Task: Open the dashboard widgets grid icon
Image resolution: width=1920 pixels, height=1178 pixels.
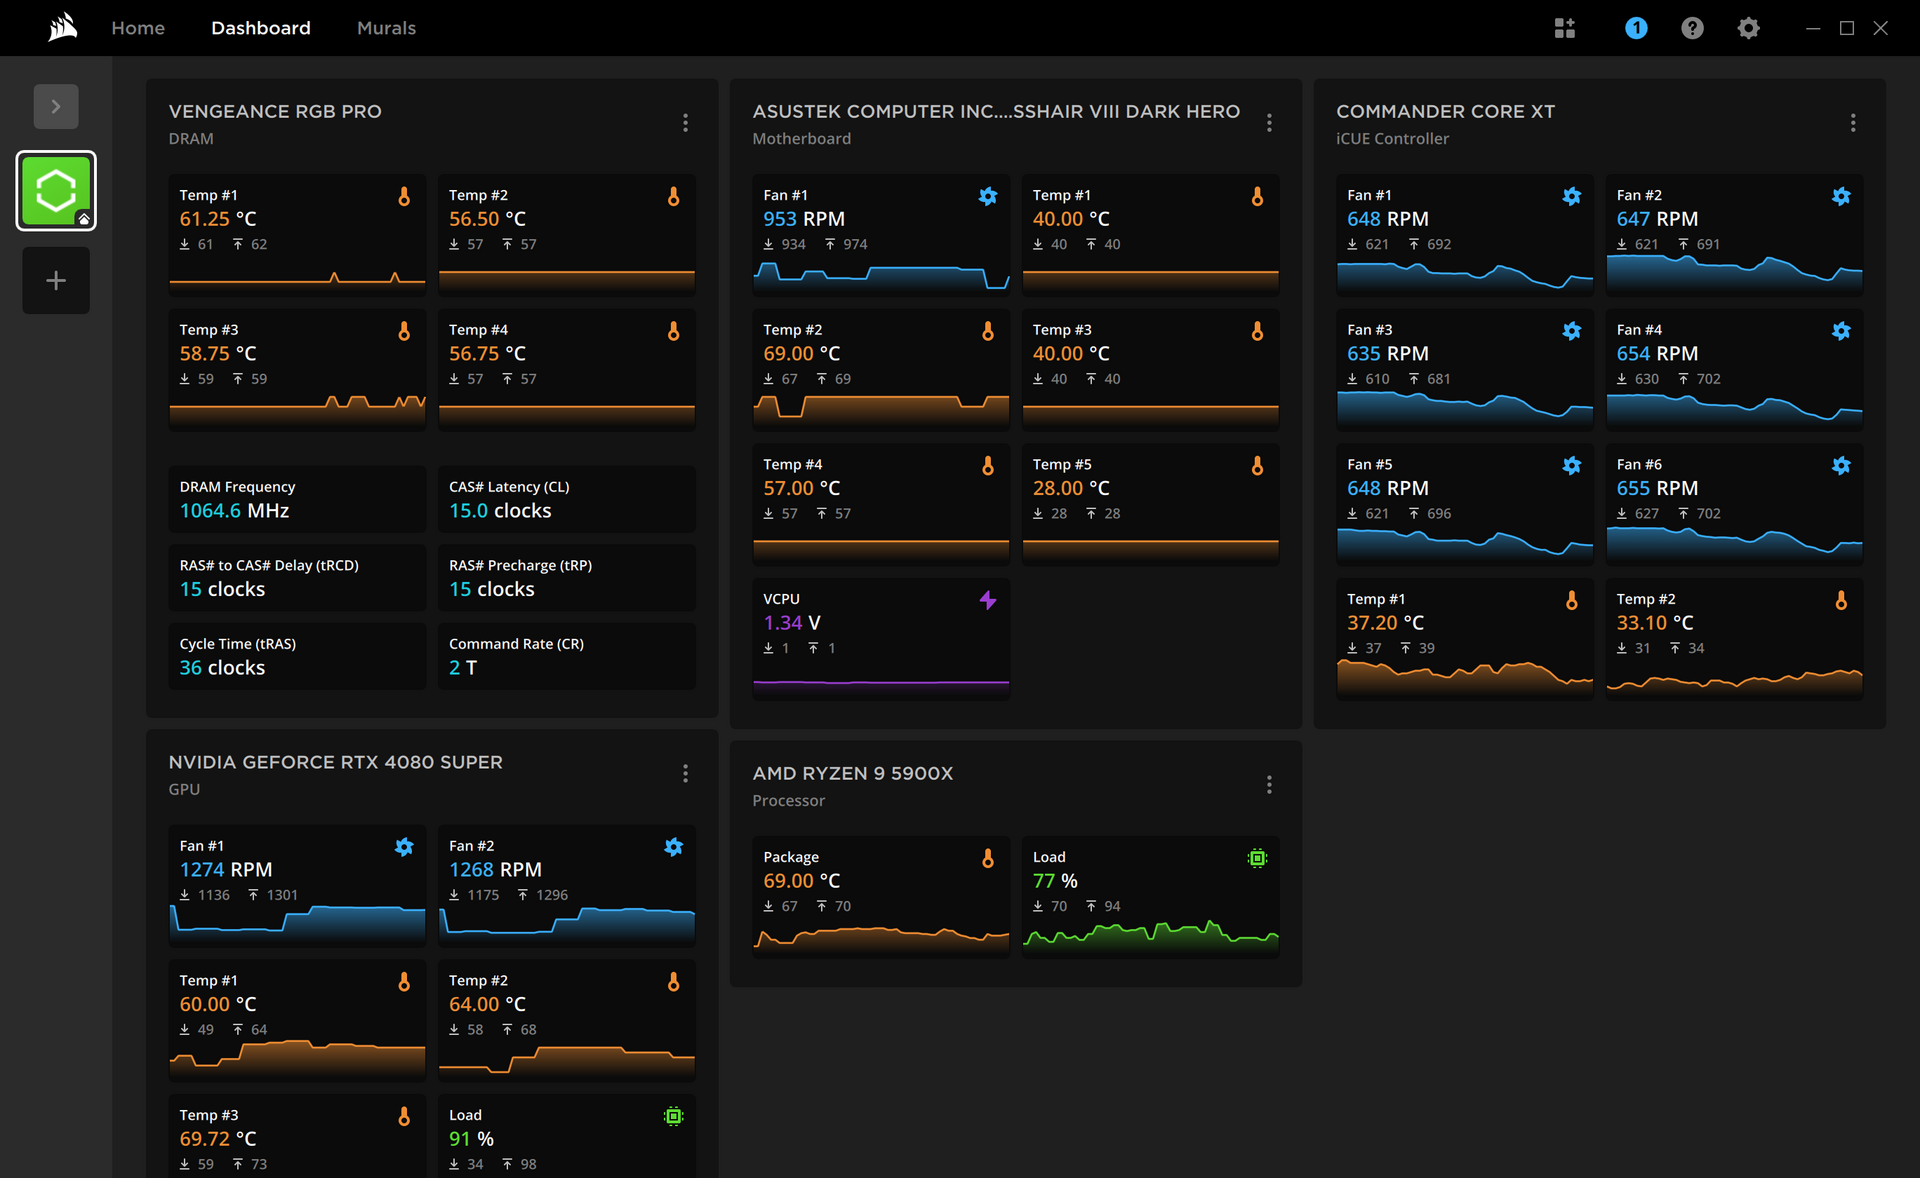Action: pyautogui.click(x=1565, y=28)
